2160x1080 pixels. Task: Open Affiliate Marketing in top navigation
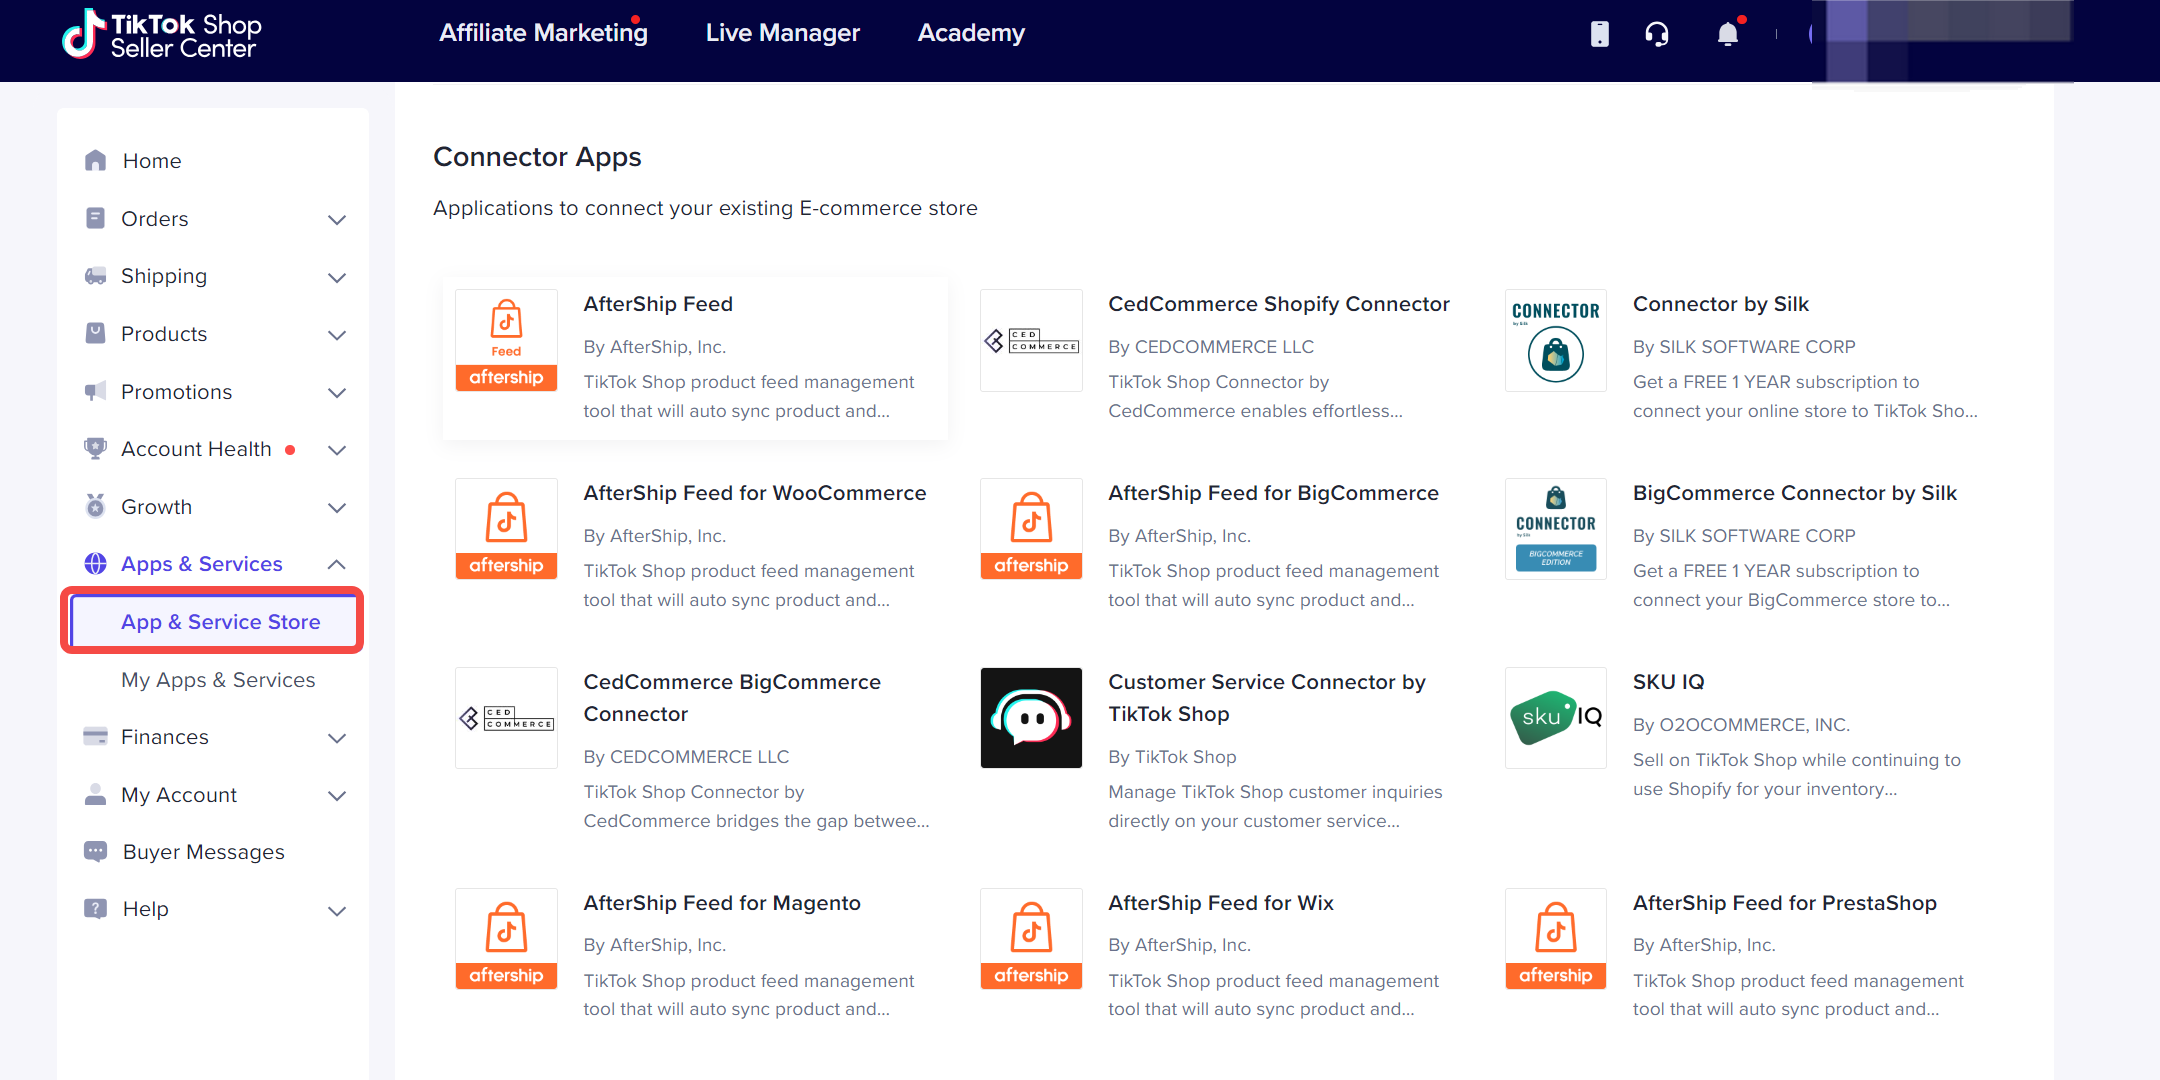click(543, 33)
